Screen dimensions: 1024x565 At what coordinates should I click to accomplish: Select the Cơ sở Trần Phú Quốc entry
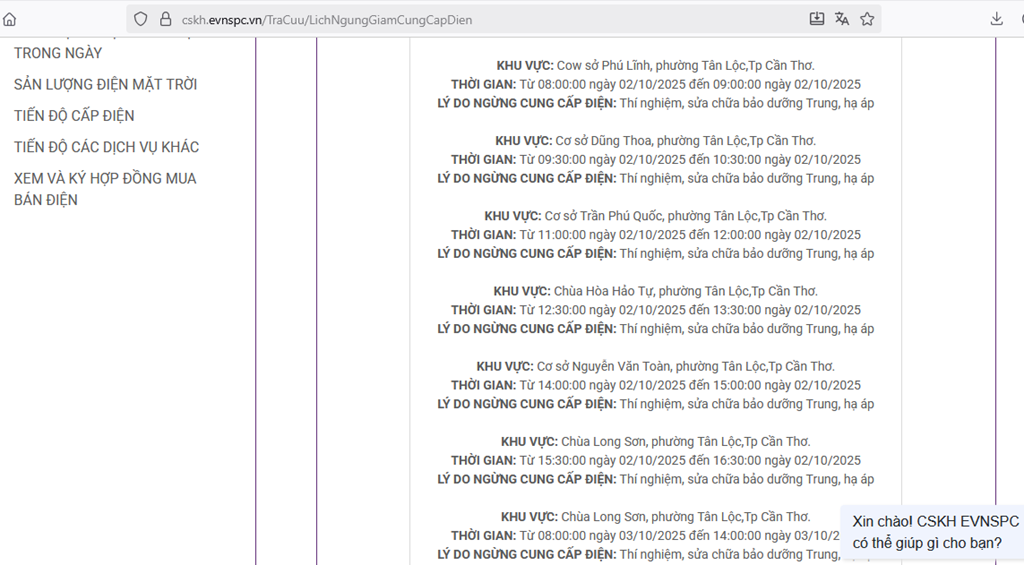(x=655, y=216)
